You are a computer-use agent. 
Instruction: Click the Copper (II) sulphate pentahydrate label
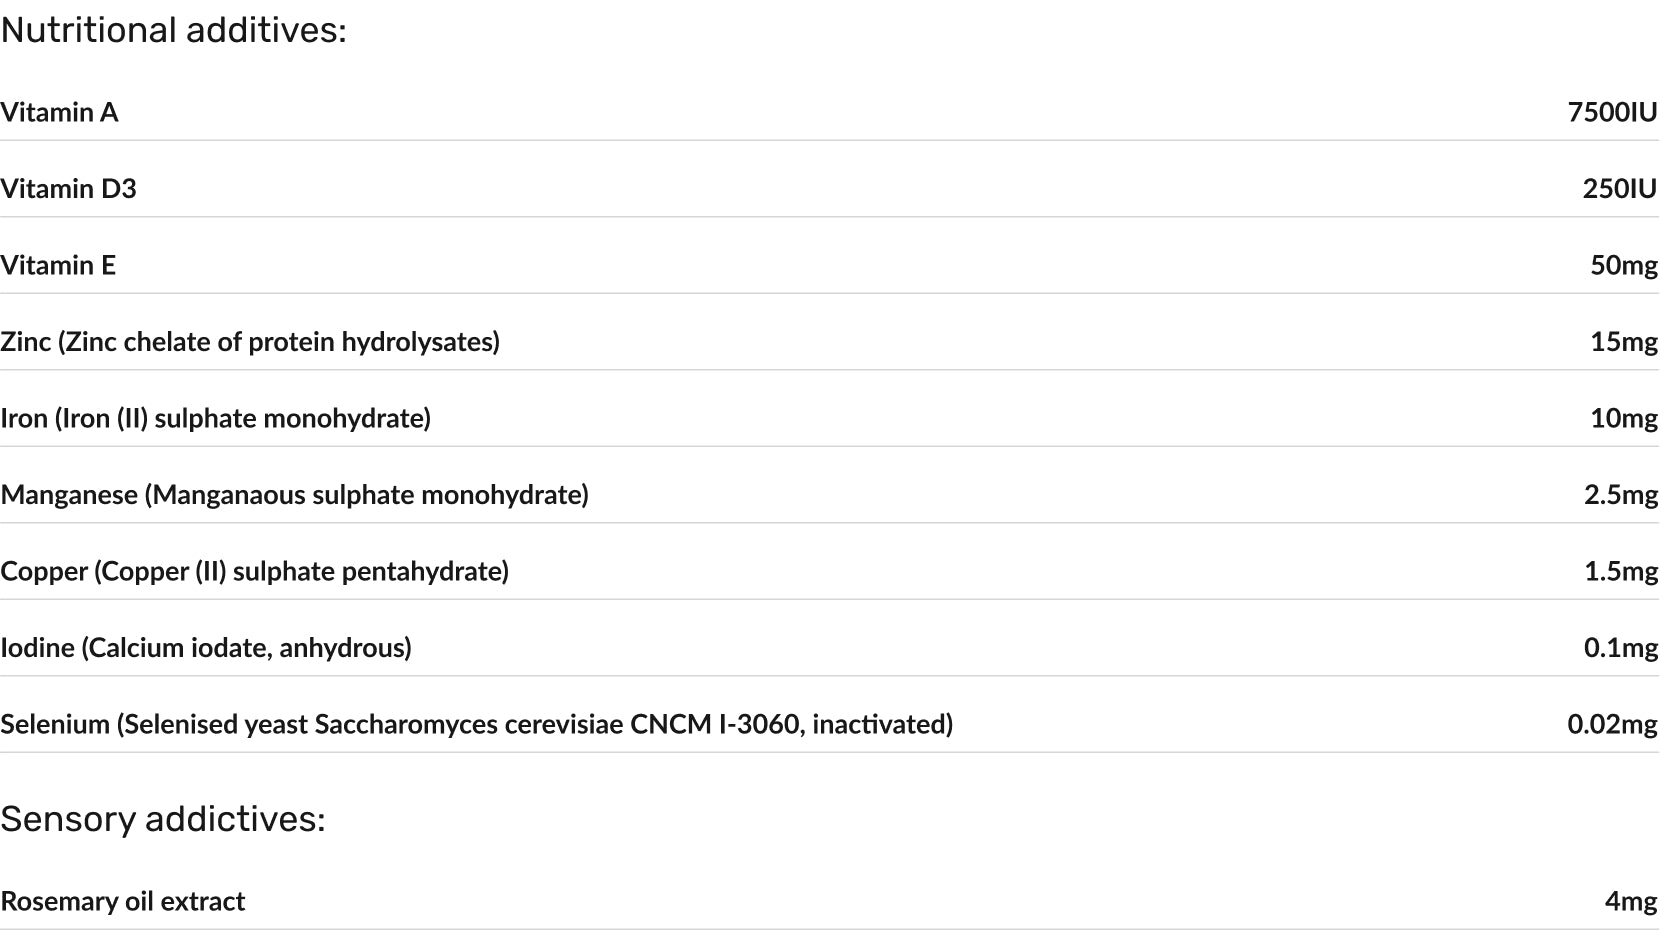tap(255, 571)
